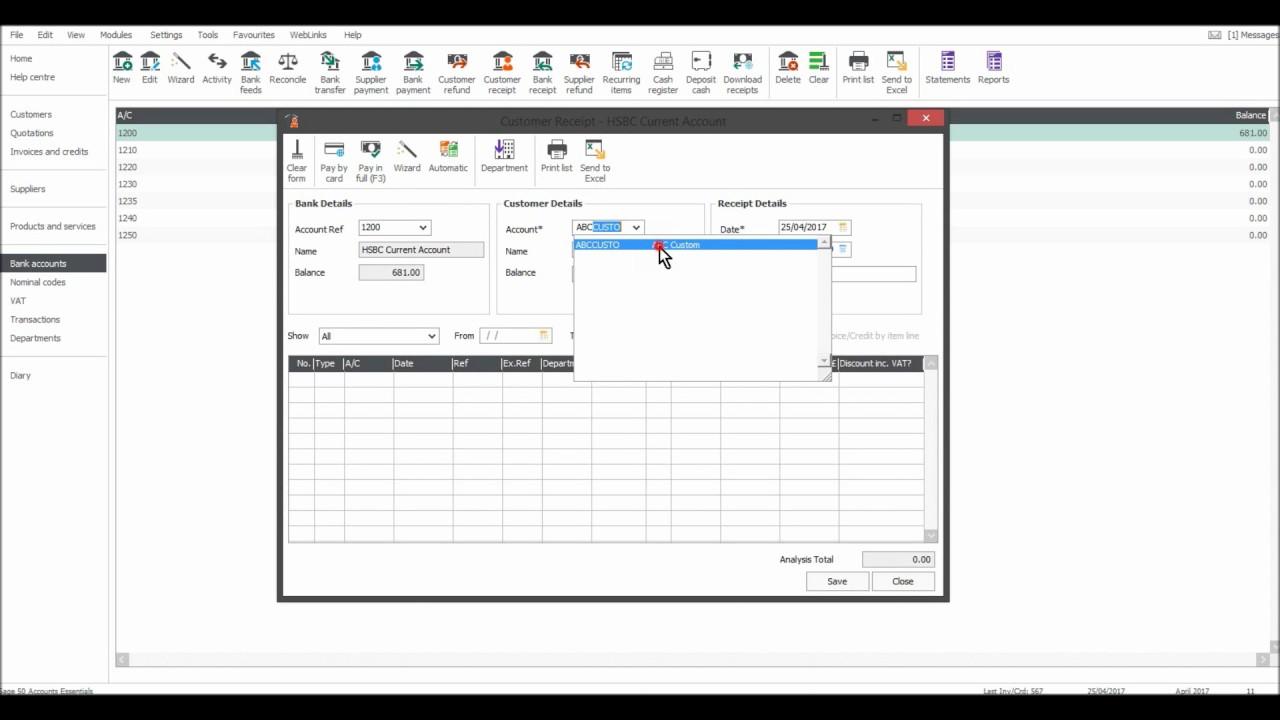Click Clear form in receipt dialog
This screenshot has height=720, width=1280.
point(297,161)
